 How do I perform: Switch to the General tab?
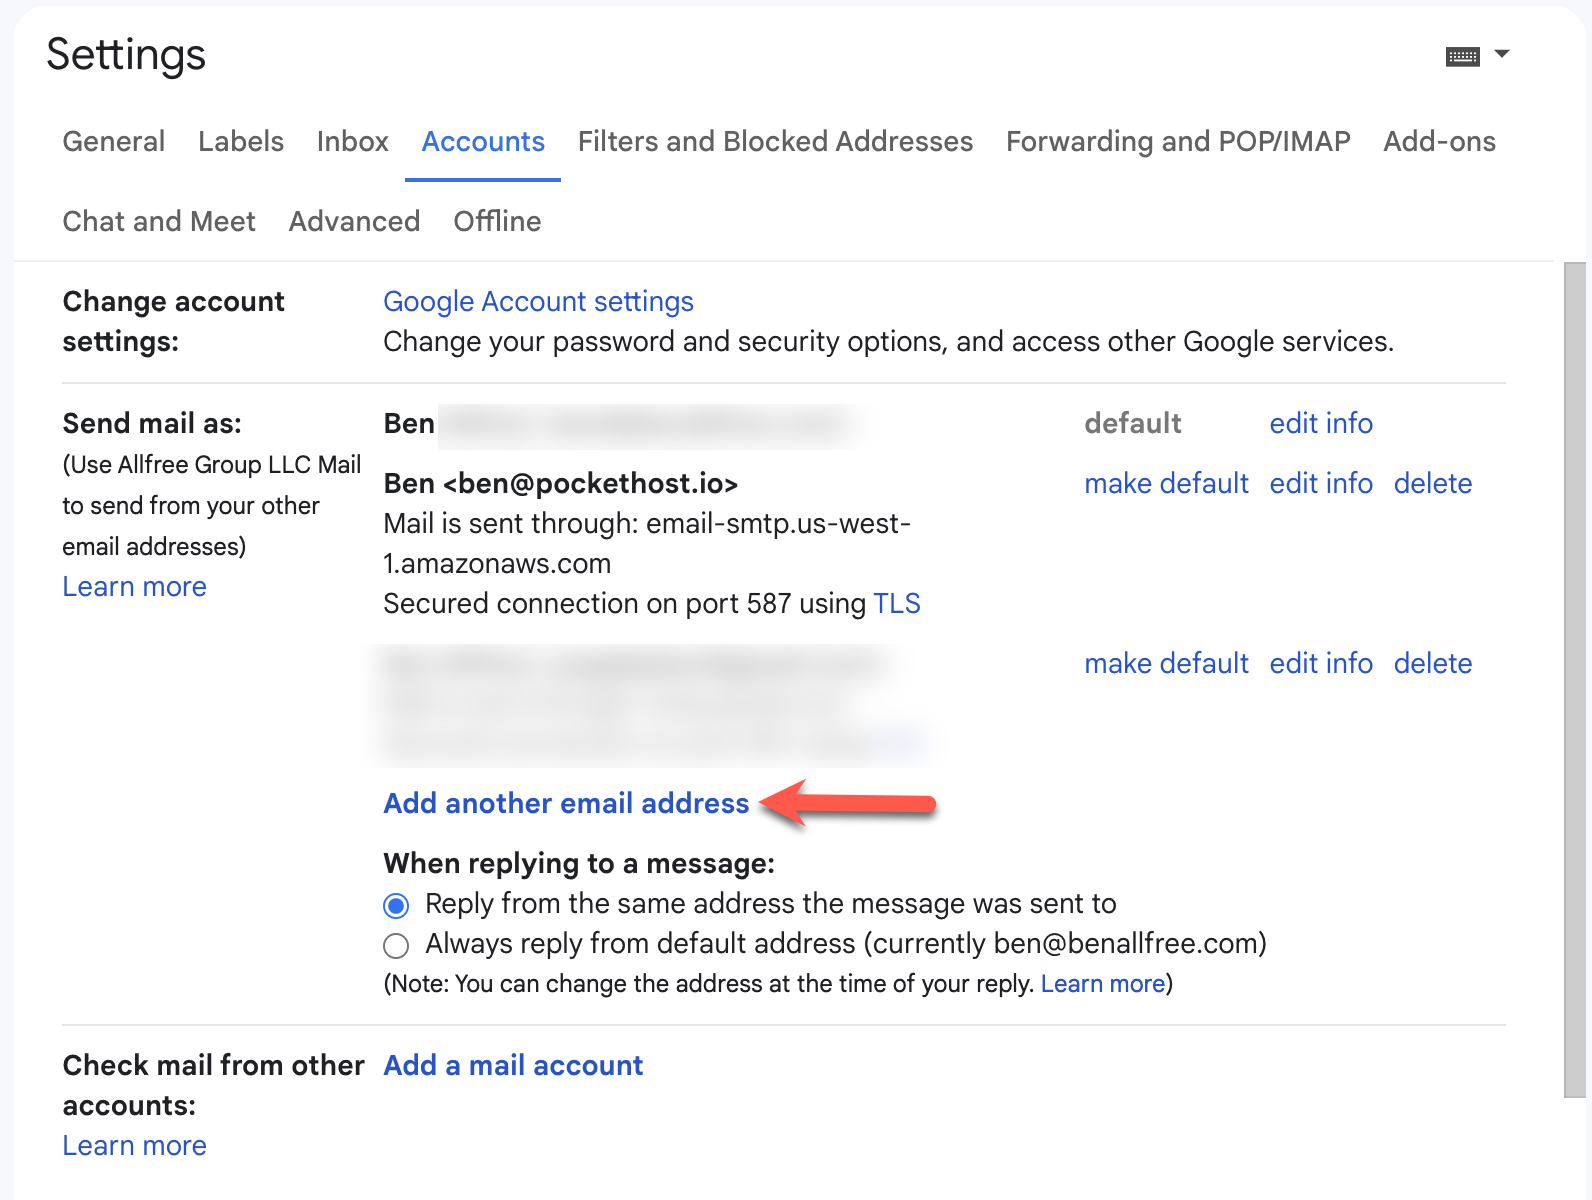[x=114, y=142]
